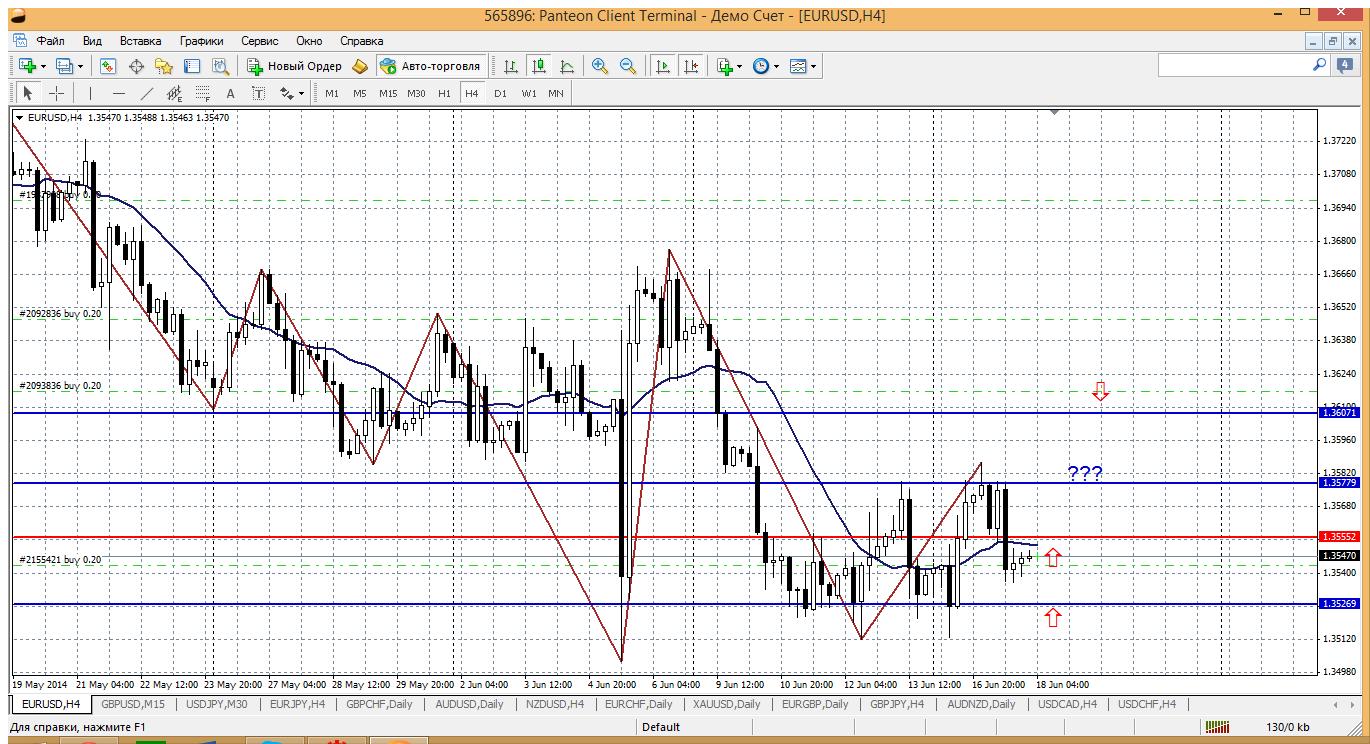This screenshot has height=744, width=1370.
Task: Enable chart auto scroll
Action: pyautogui.click(x=662, y=66)
